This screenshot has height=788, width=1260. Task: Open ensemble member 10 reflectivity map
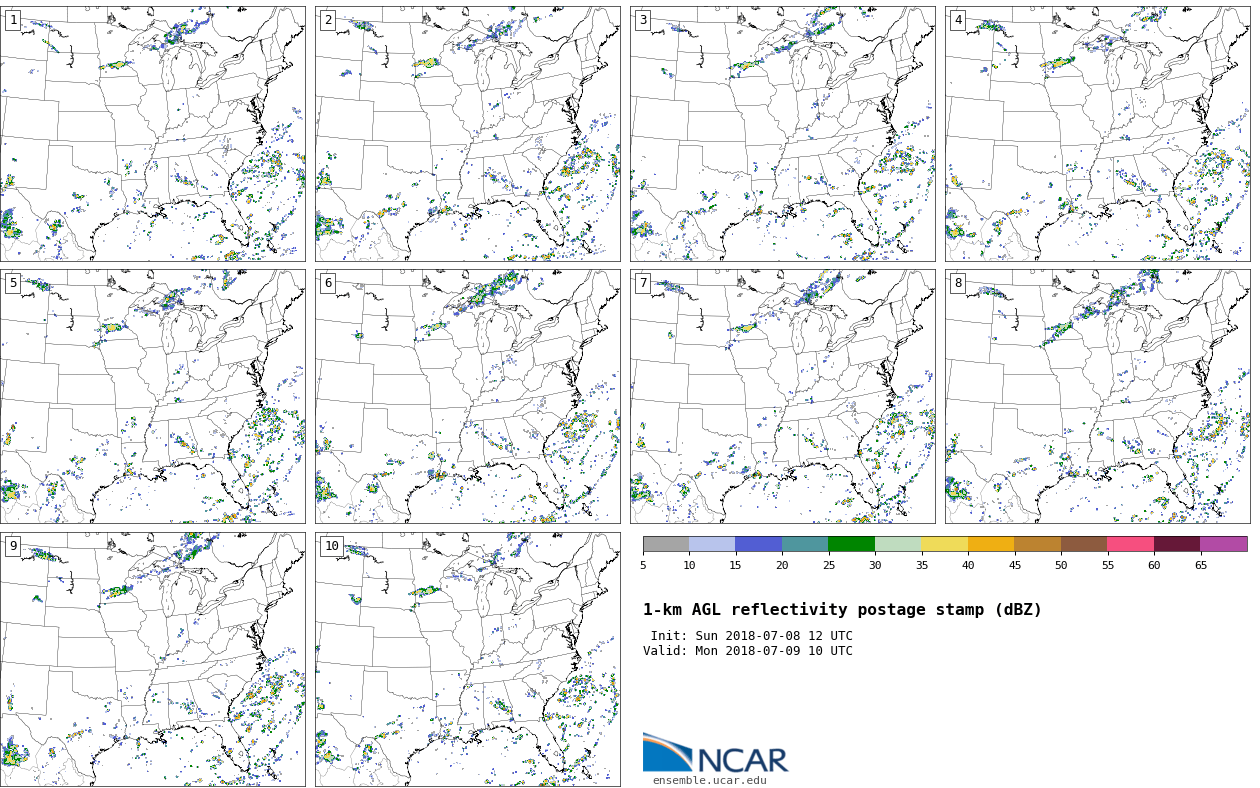[467, 659]
